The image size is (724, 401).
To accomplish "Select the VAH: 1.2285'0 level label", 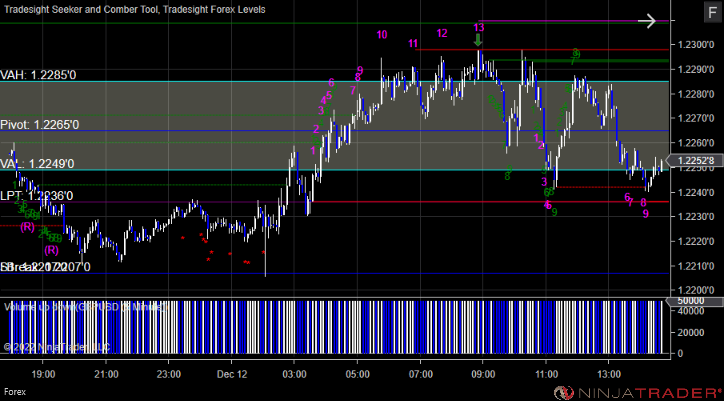I will (x=38, y=75).
